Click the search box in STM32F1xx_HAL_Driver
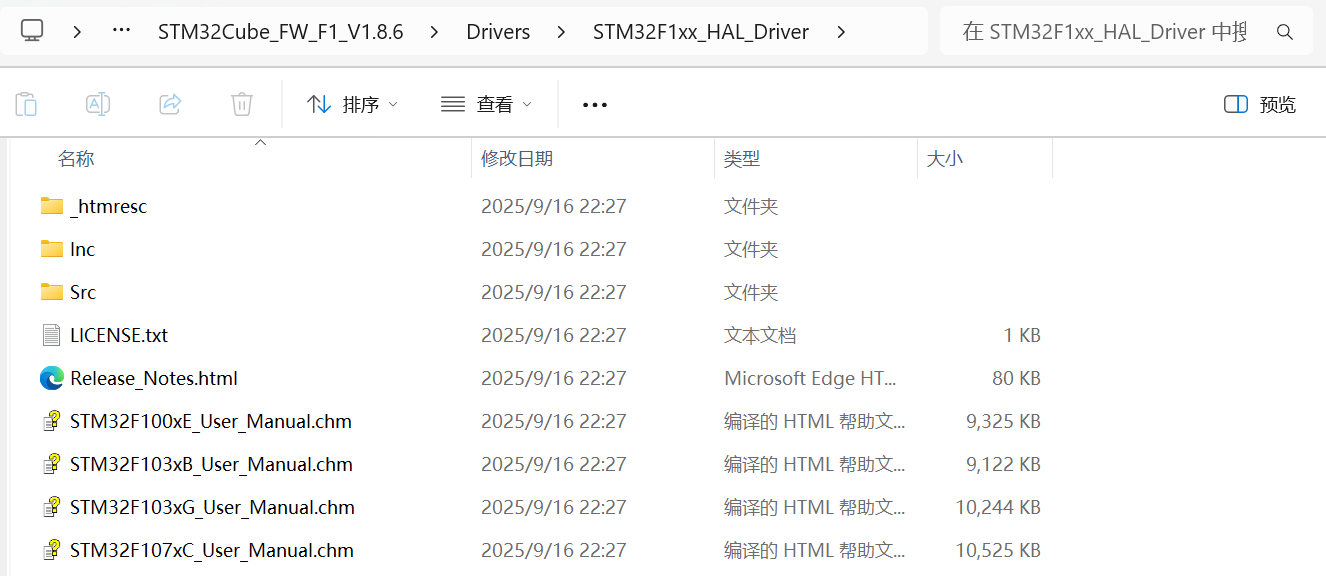 [1105, 32]
